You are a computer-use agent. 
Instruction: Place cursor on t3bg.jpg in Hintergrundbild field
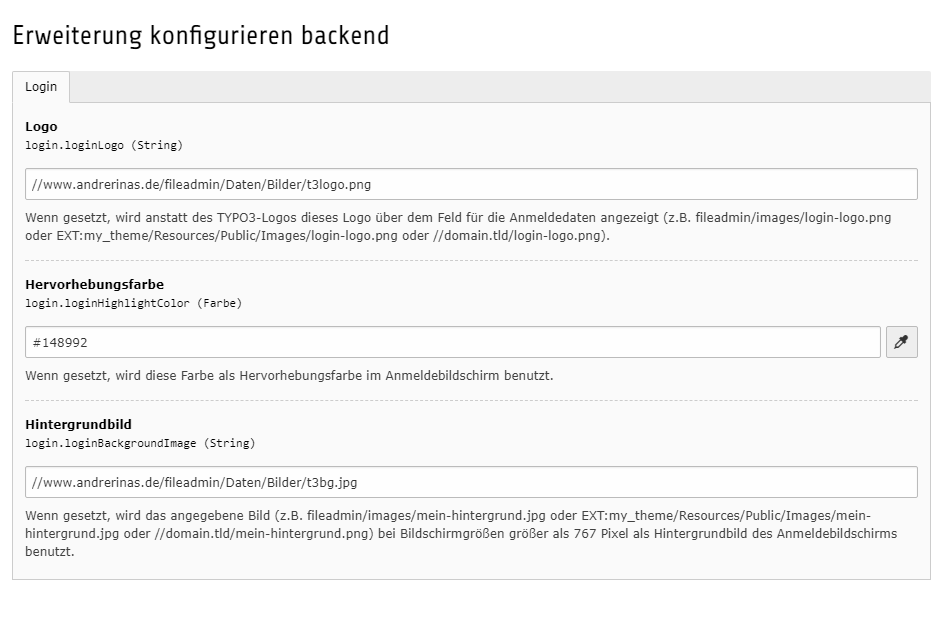(332, 483)
